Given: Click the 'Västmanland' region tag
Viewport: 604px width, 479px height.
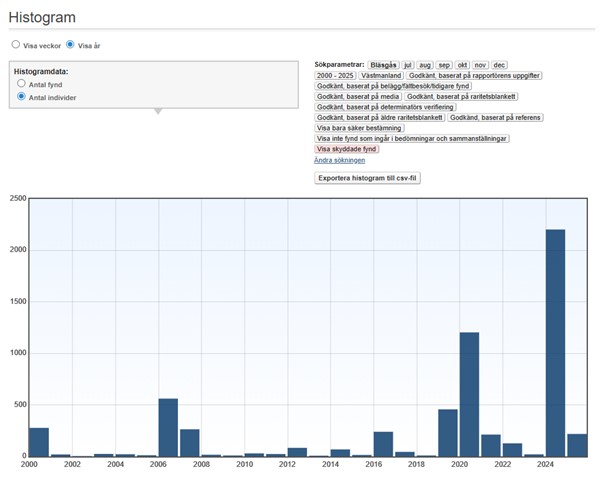Looking at the screenshot, I should tap(381, 76).
